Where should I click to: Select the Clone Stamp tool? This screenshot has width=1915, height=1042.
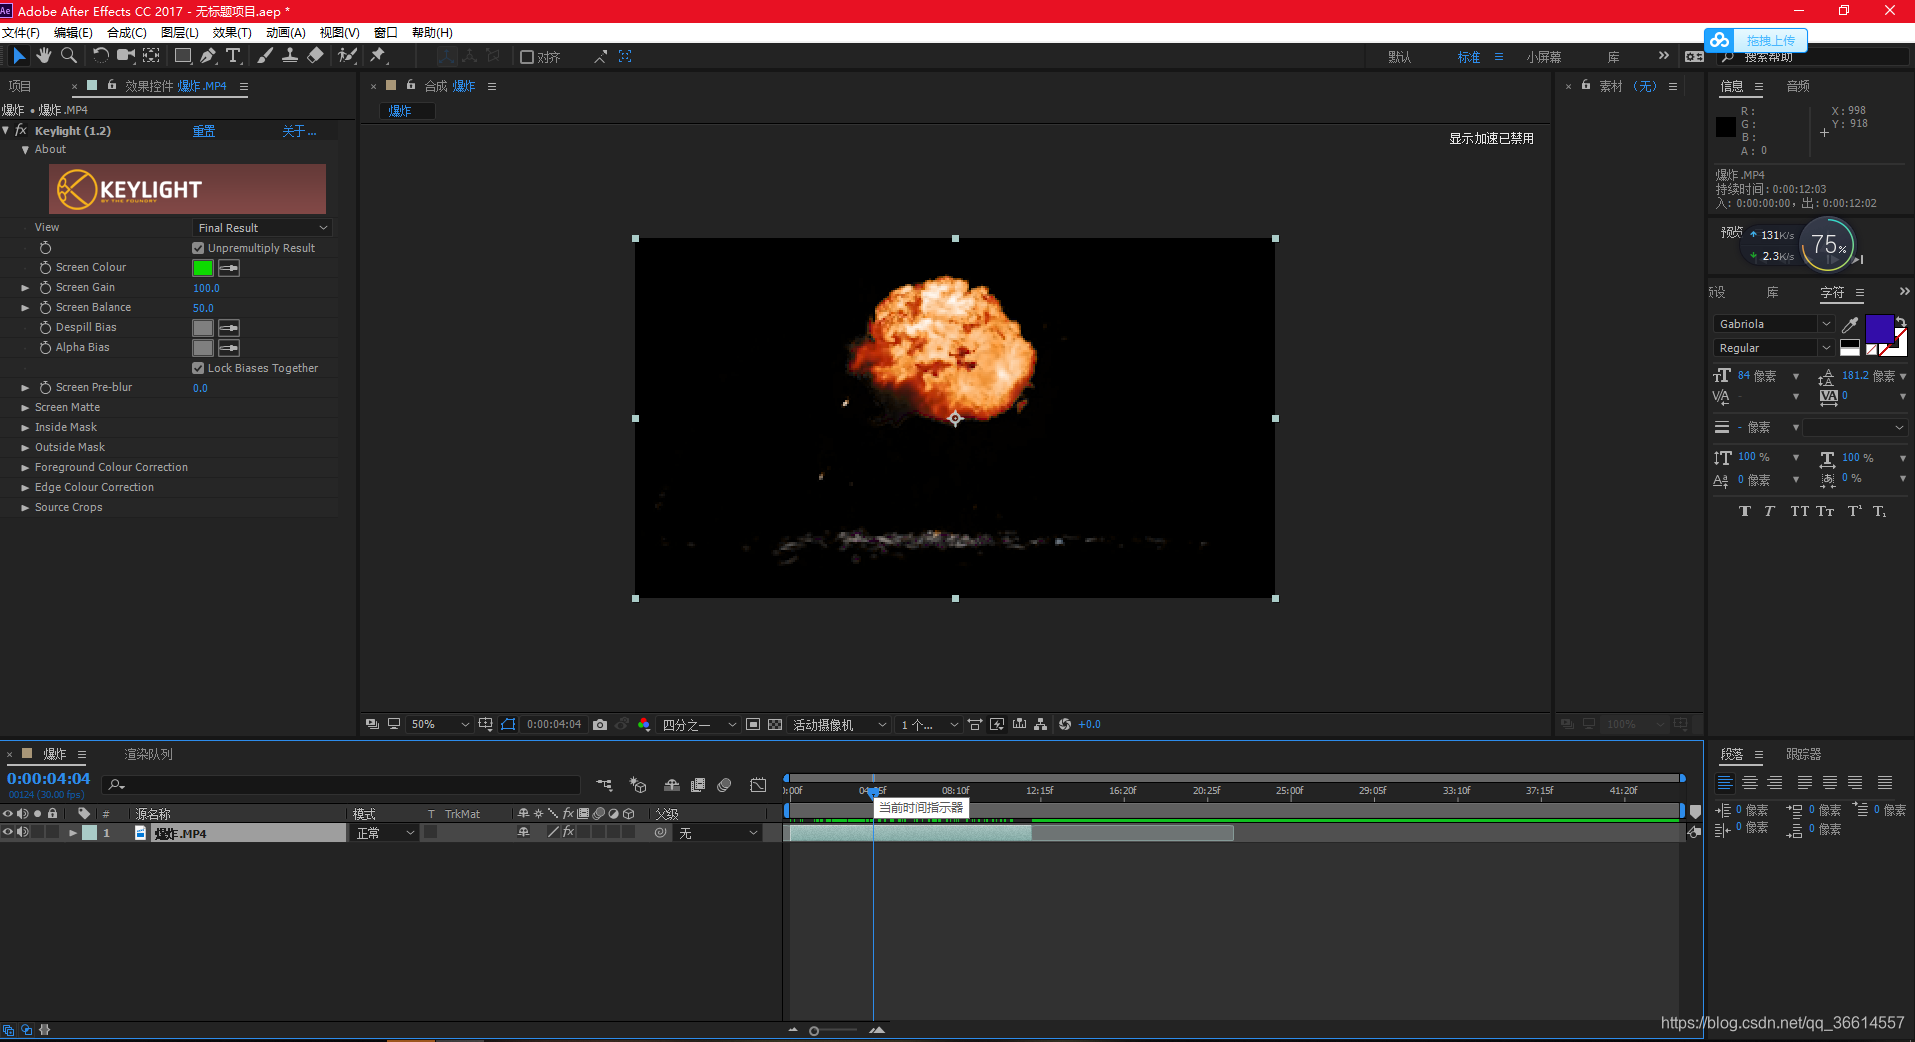(x=290, y=56)
